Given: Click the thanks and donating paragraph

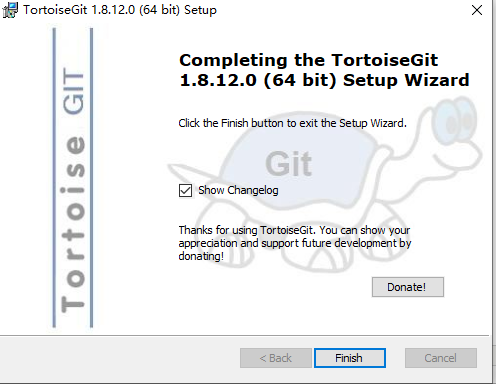Looking at the screenshot, I should (295, 243).
